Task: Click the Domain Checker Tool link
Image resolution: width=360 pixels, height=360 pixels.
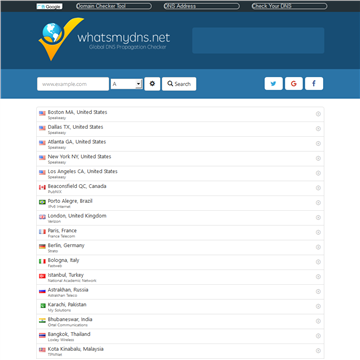Action: point(114,6)
